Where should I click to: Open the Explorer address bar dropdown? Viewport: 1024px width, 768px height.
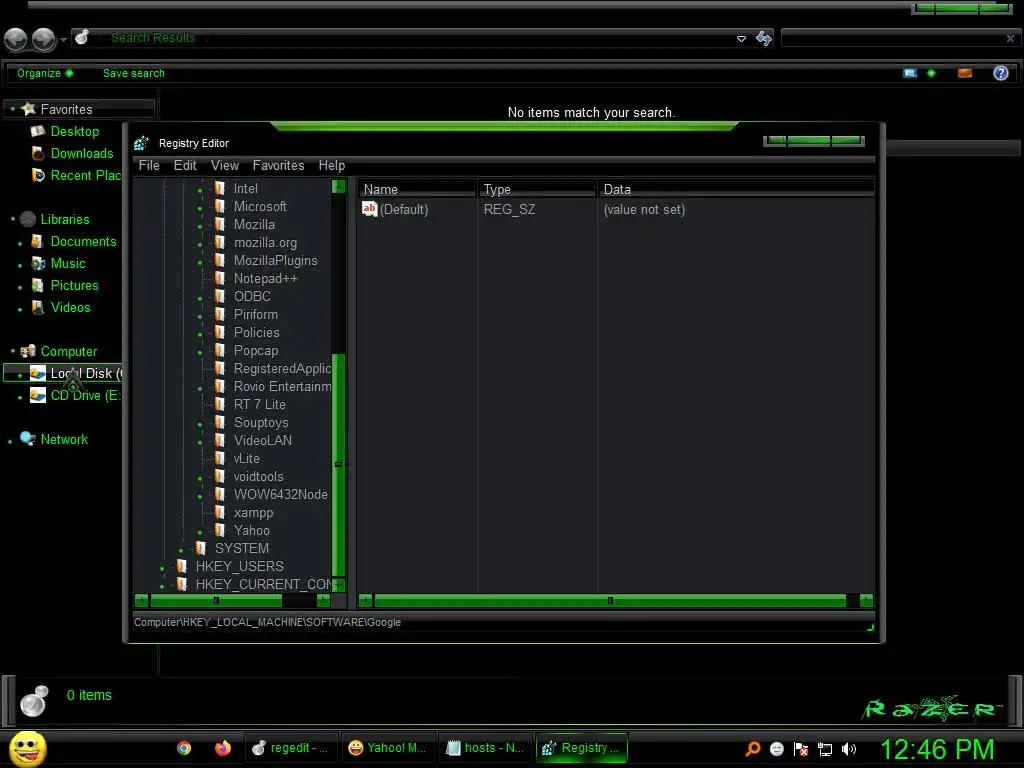coord(741,39)
